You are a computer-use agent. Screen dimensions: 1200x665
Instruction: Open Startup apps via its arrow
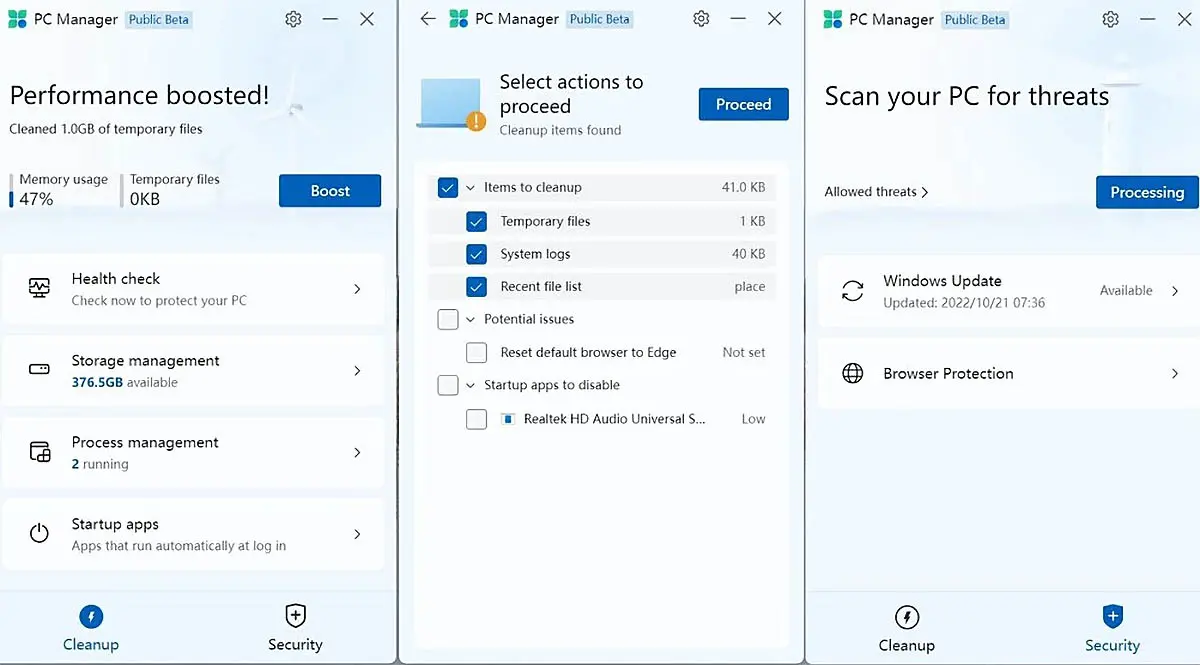(358, 535)
